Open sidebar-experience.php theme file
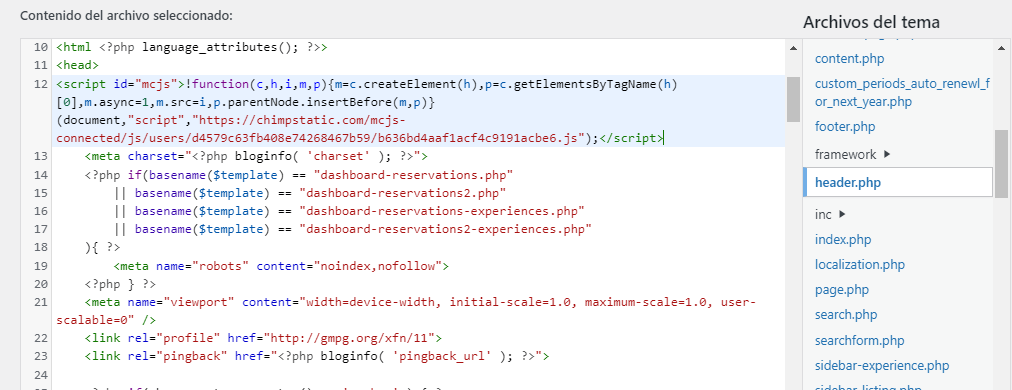The width and height of the screenshot is (1012, 390). (882, 366)
